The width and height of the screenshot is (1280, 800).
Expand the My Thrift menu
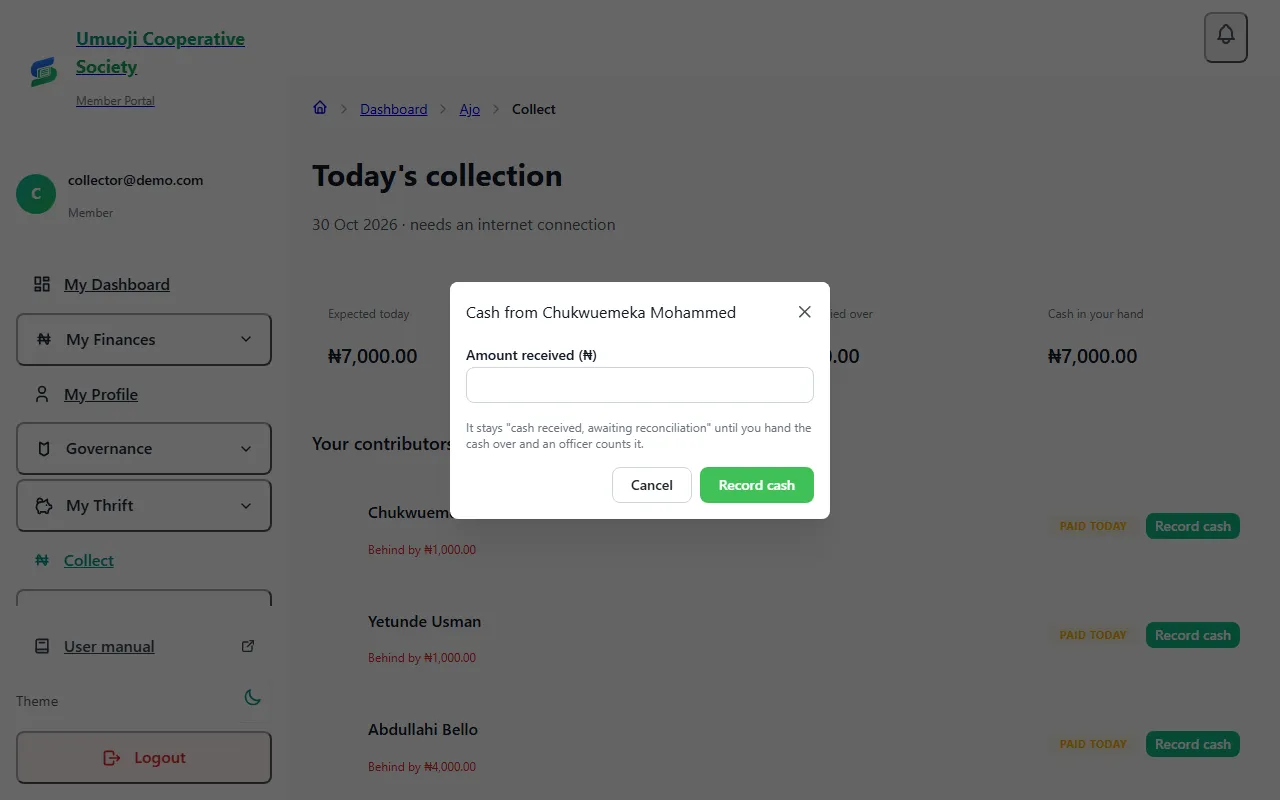(x=144, y=505)
